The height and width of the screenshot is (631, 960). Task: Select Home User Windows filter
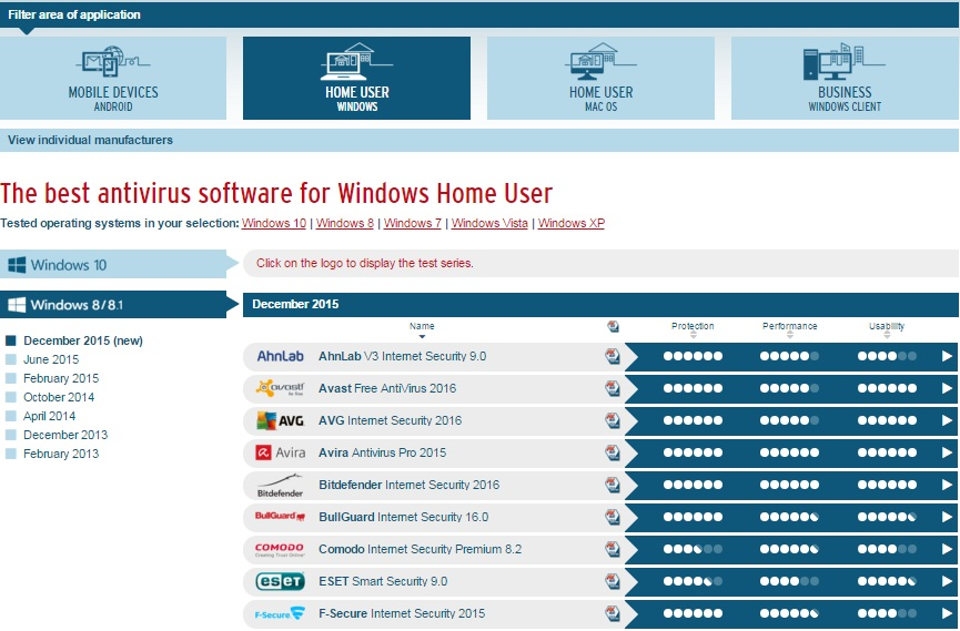coord(357,78)
